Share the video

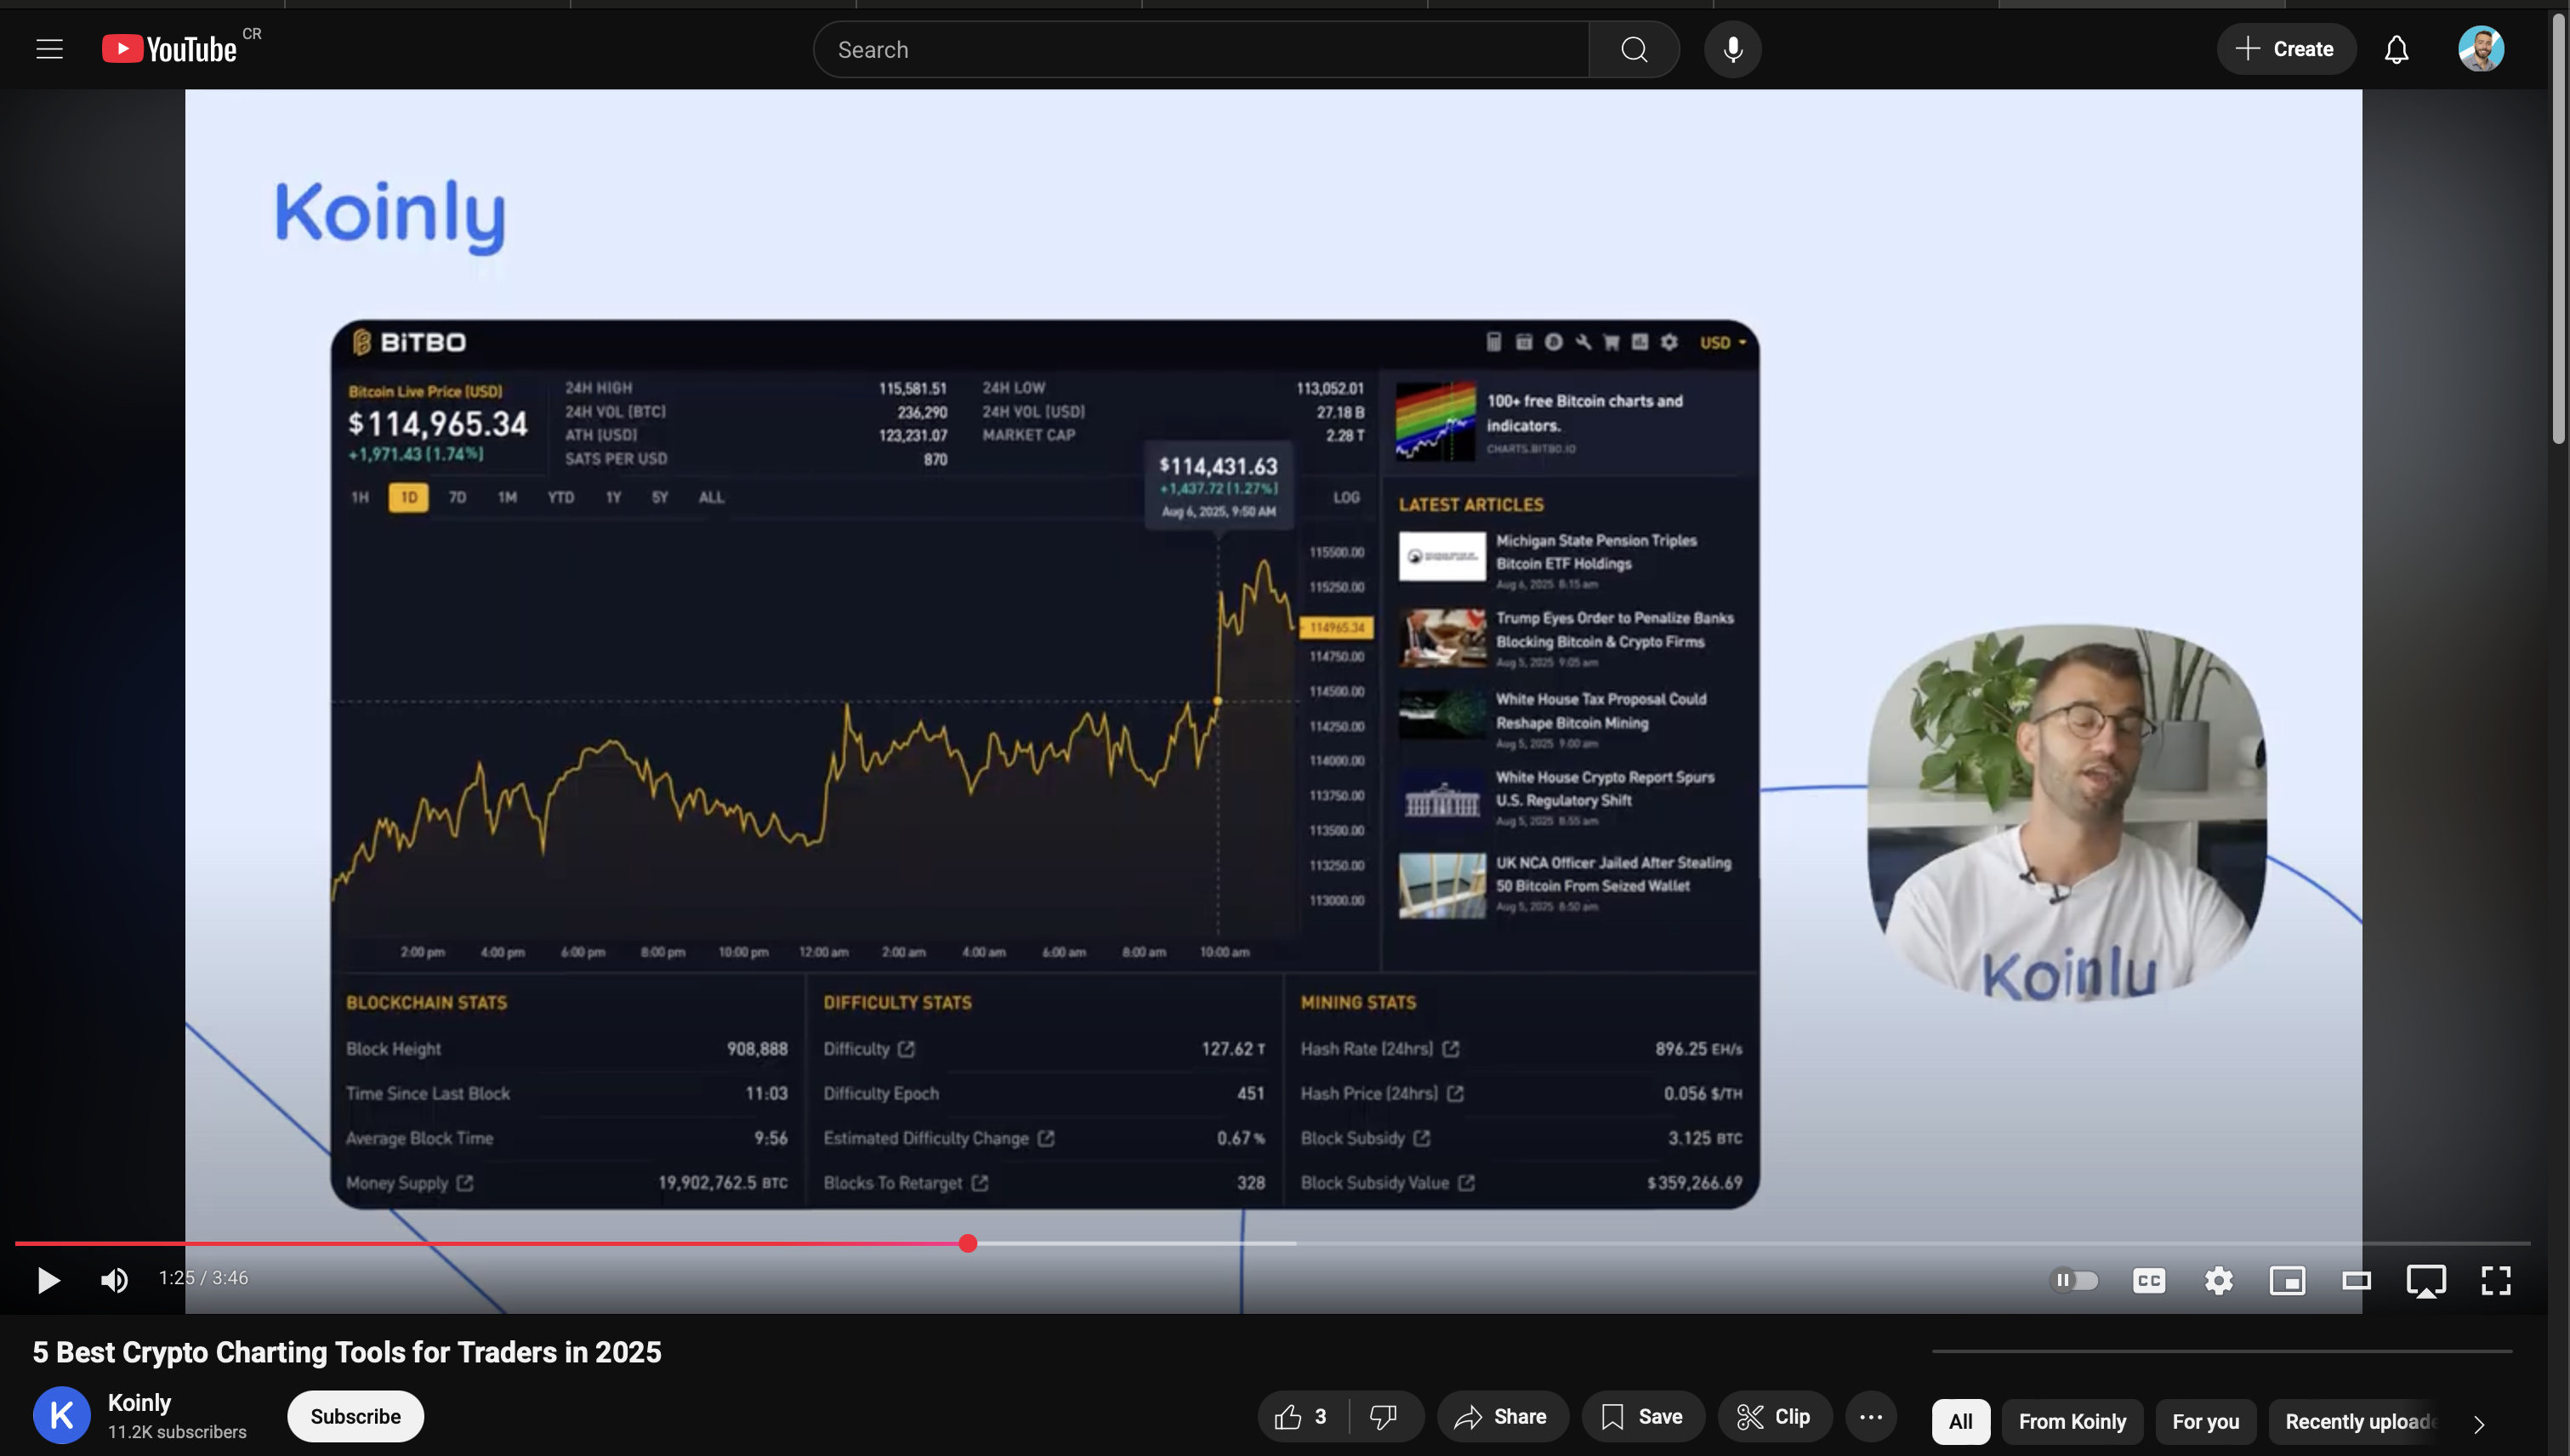1502,1417
